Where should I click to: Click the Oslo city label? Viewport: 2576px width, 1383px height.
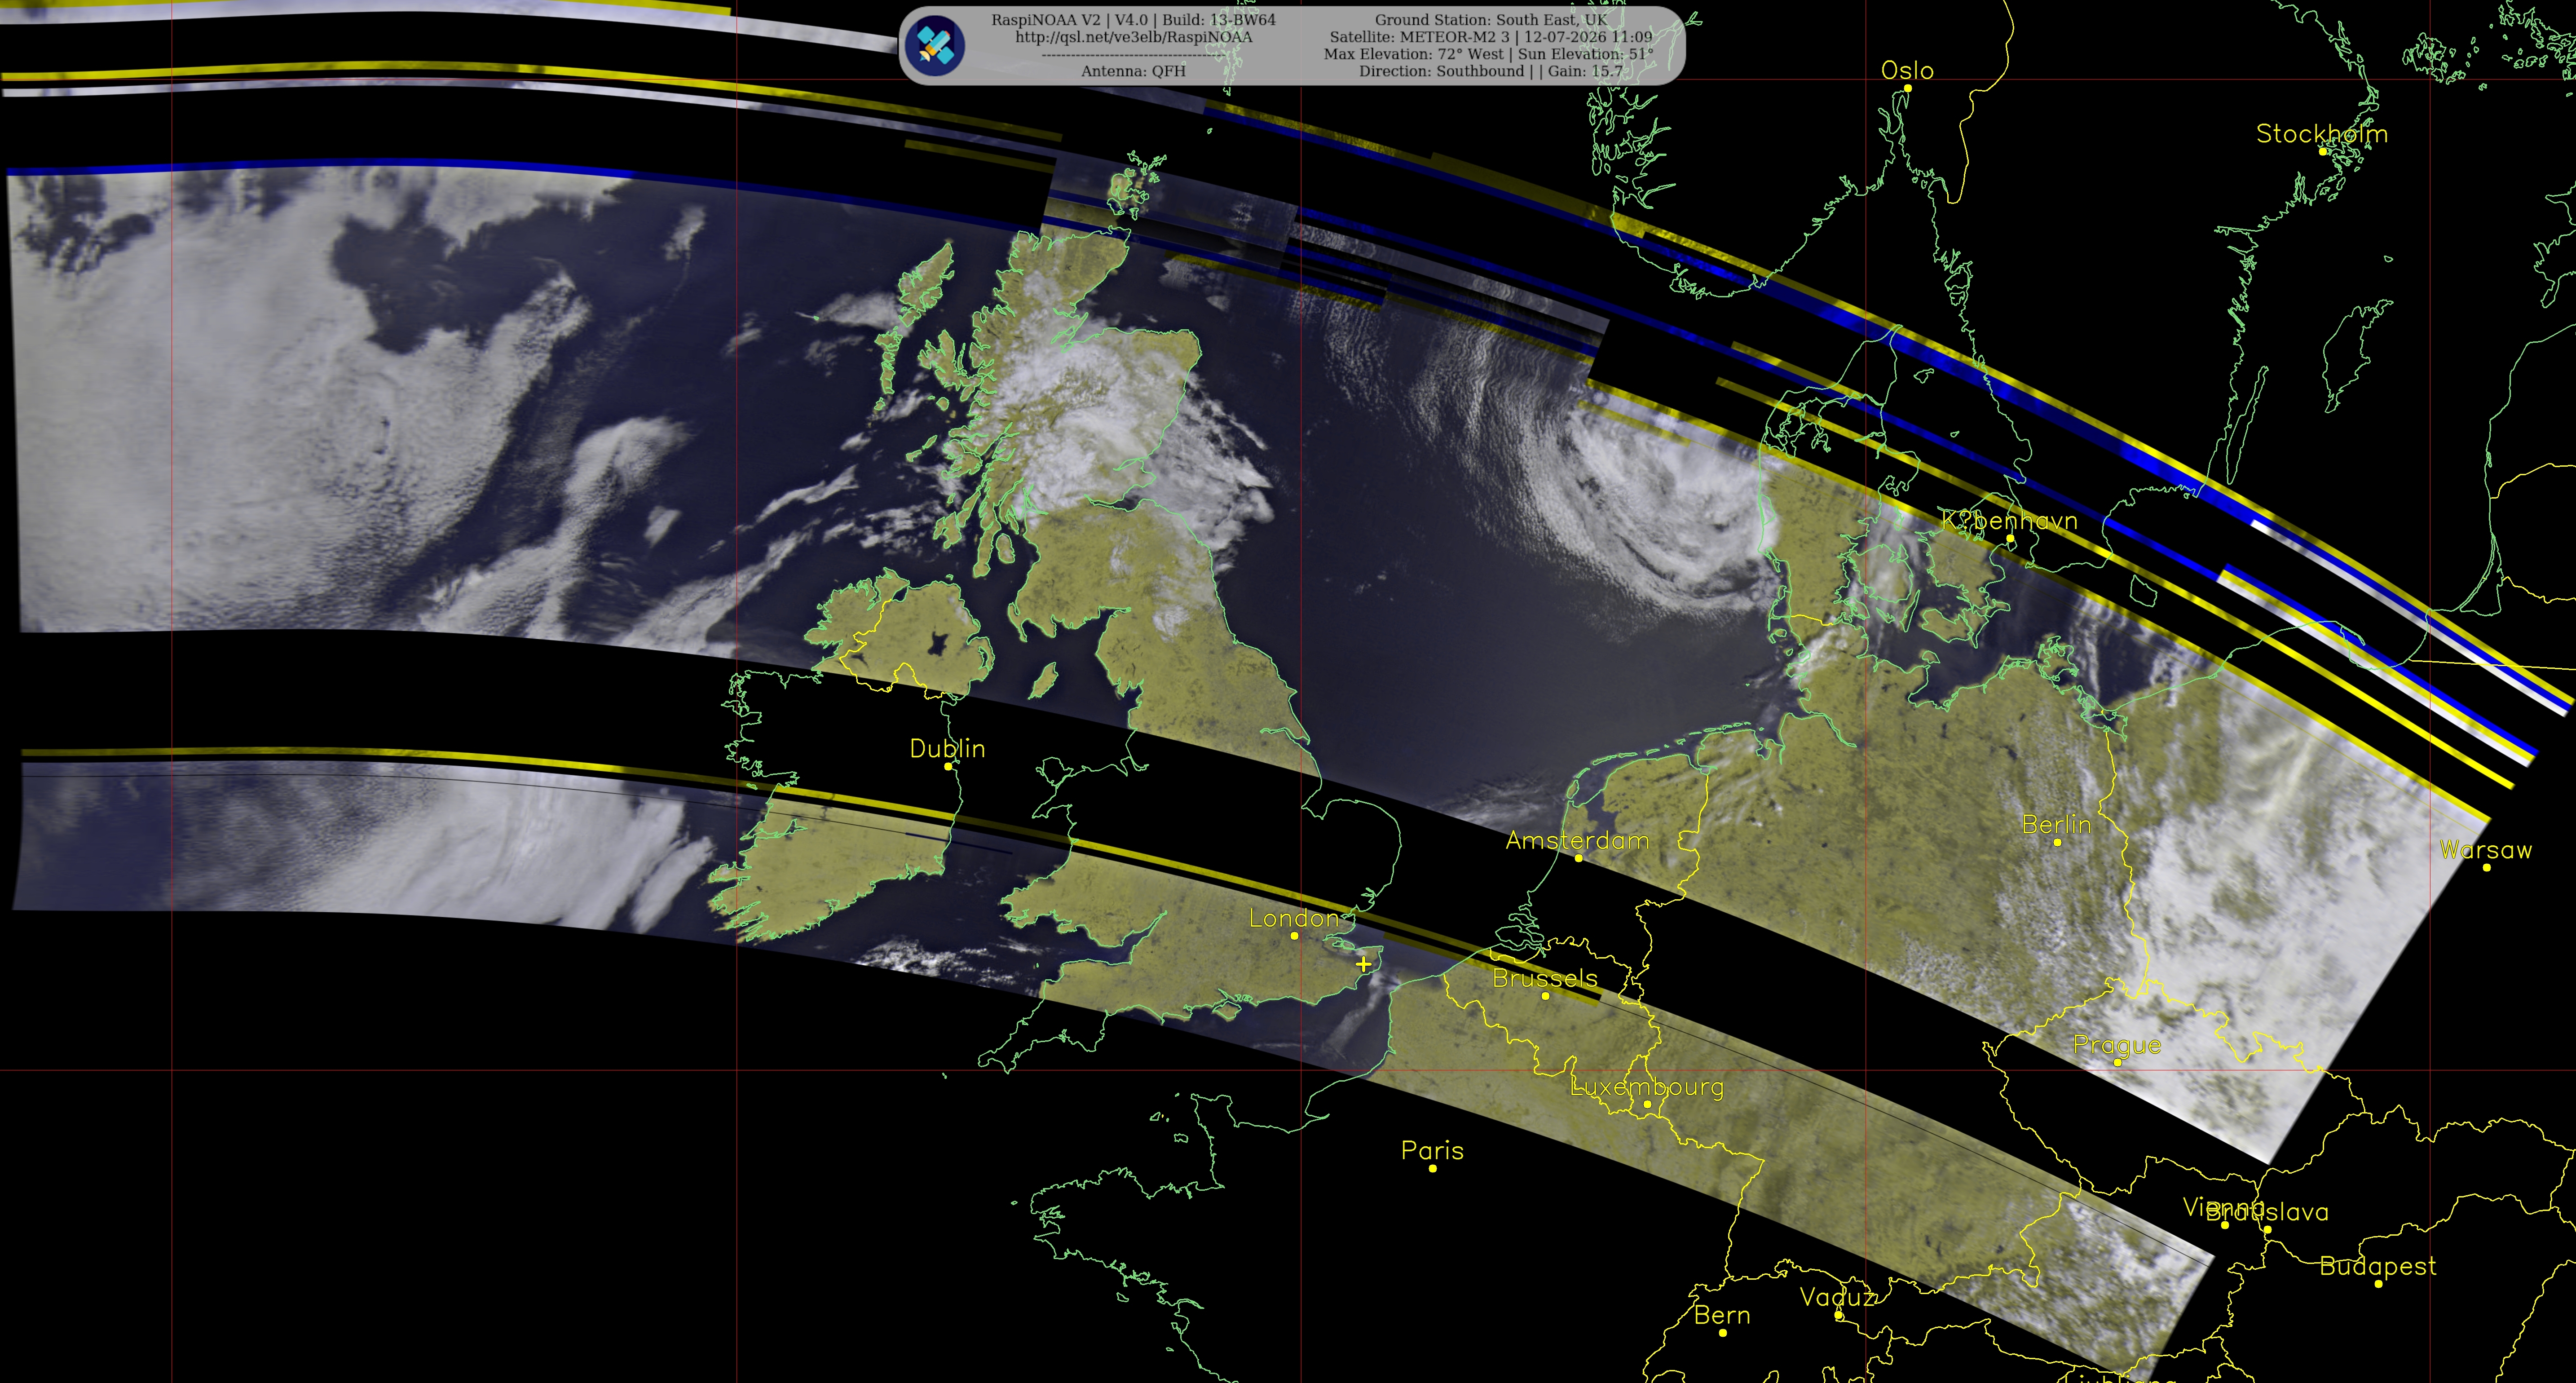click(1907, 71)
